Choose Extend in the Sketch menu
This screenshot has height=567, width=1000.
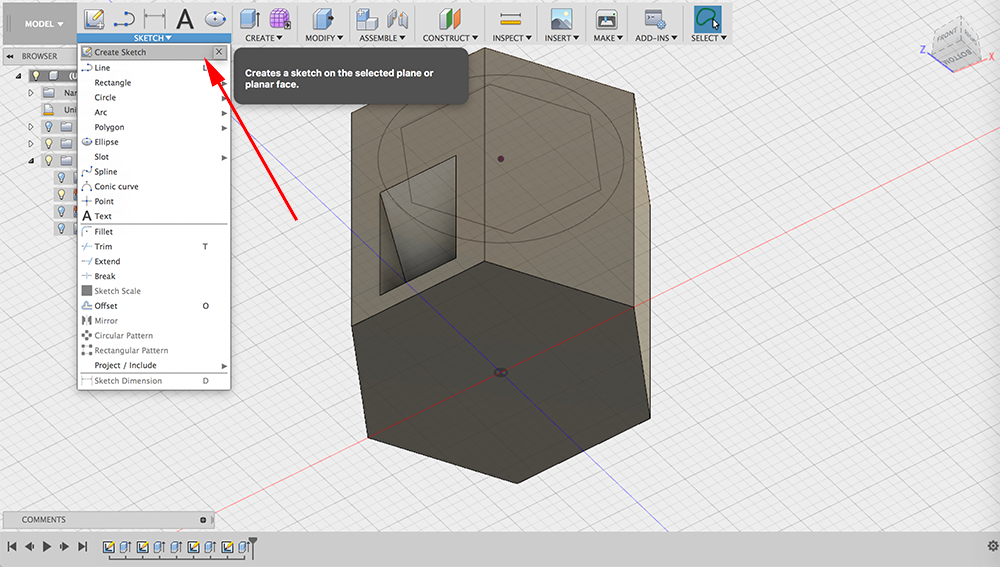154,261
